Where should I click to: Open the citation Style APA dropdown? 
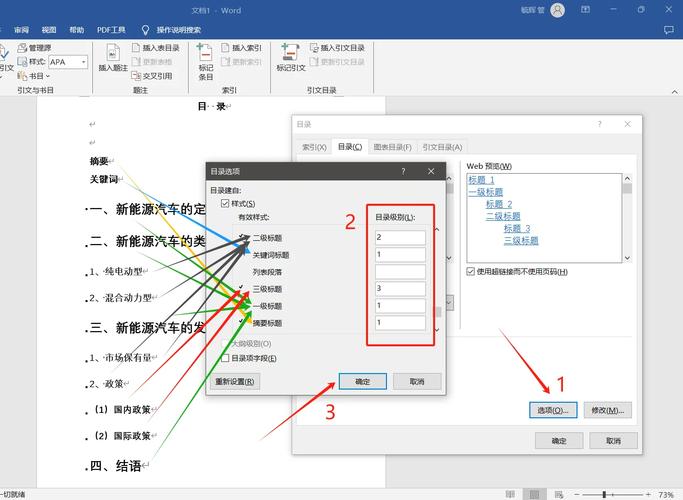coord(83,62)
